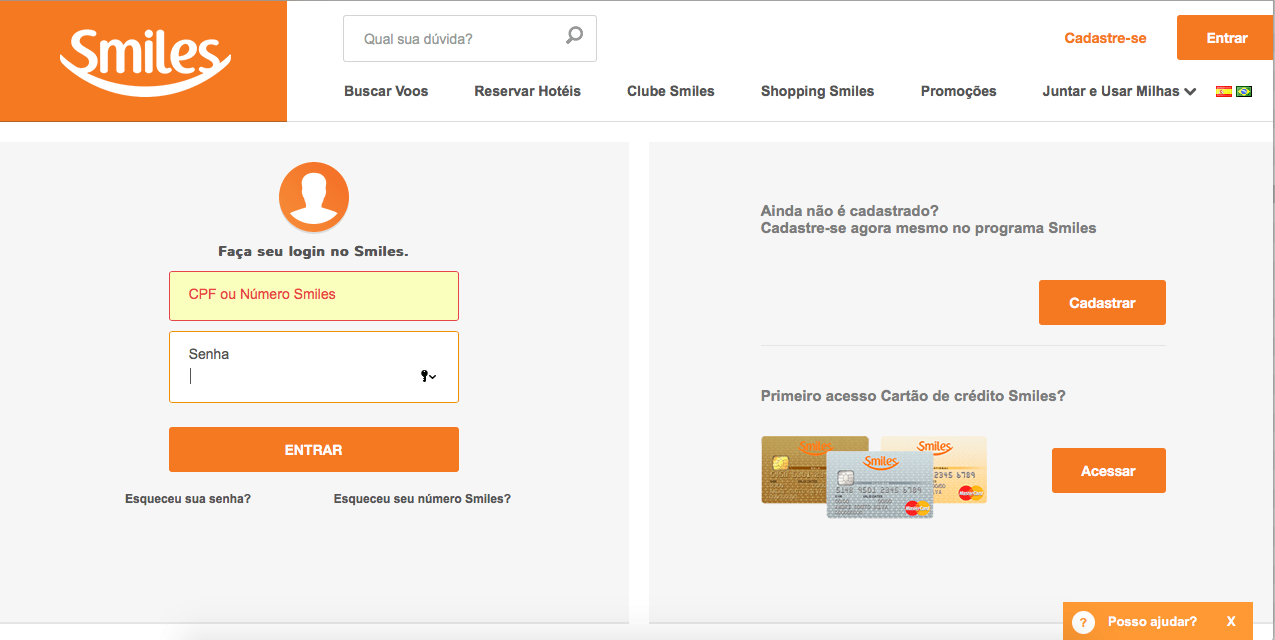
Task: Click the search magnifier icon
Action: (574, 37)
